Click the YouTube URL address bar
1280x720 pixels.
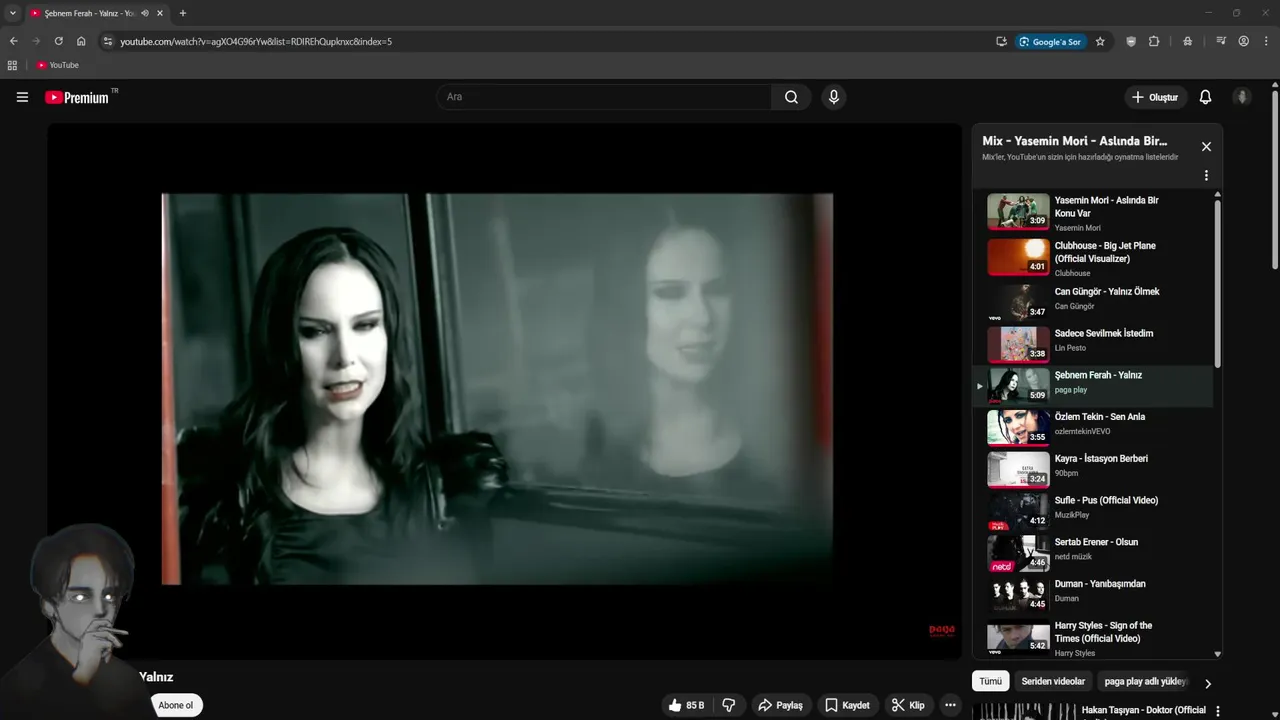pyautogui.click(x=550, y=41)
